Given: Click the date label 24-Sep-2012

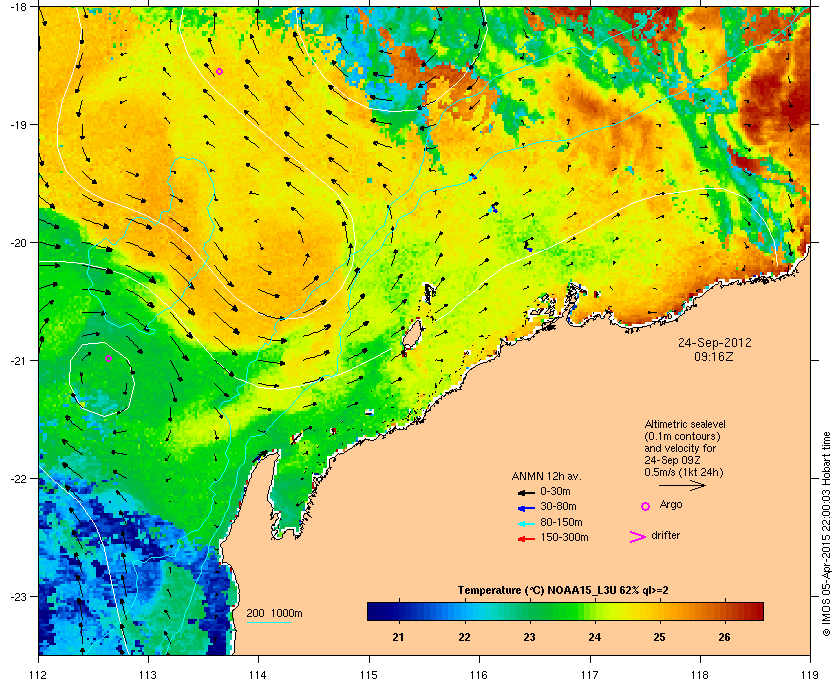Looking at the screenshot, I should (x=715, y=342).
